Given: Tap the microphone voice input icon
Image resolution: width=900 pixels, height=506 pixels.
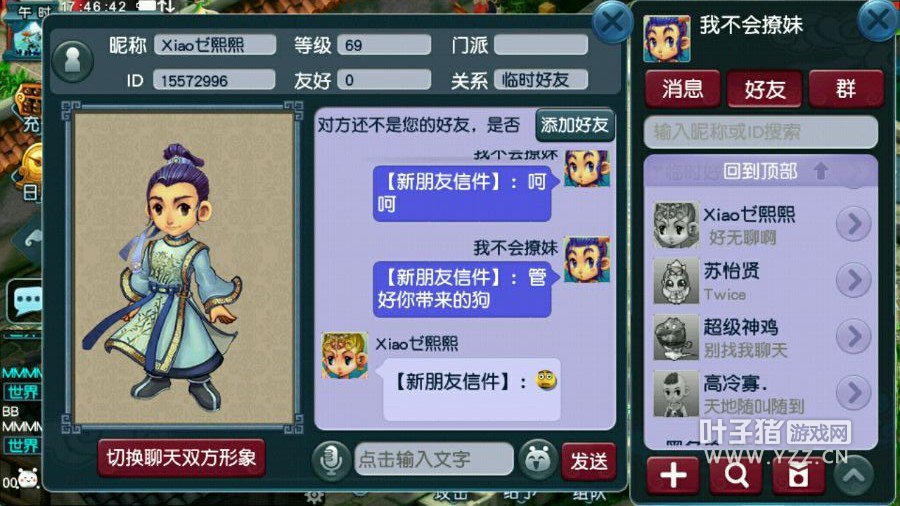Looking at the screenshot, I should click(331, 460).
